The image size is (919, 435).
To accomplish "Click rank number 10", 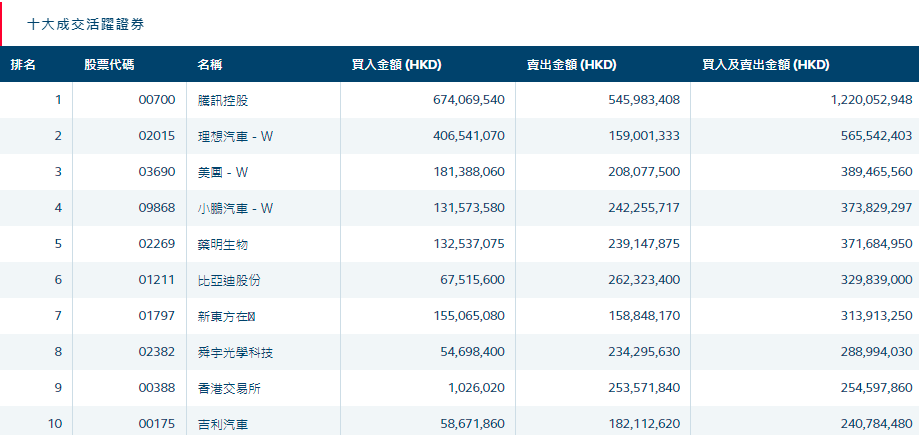I will (x=55, y=424).
